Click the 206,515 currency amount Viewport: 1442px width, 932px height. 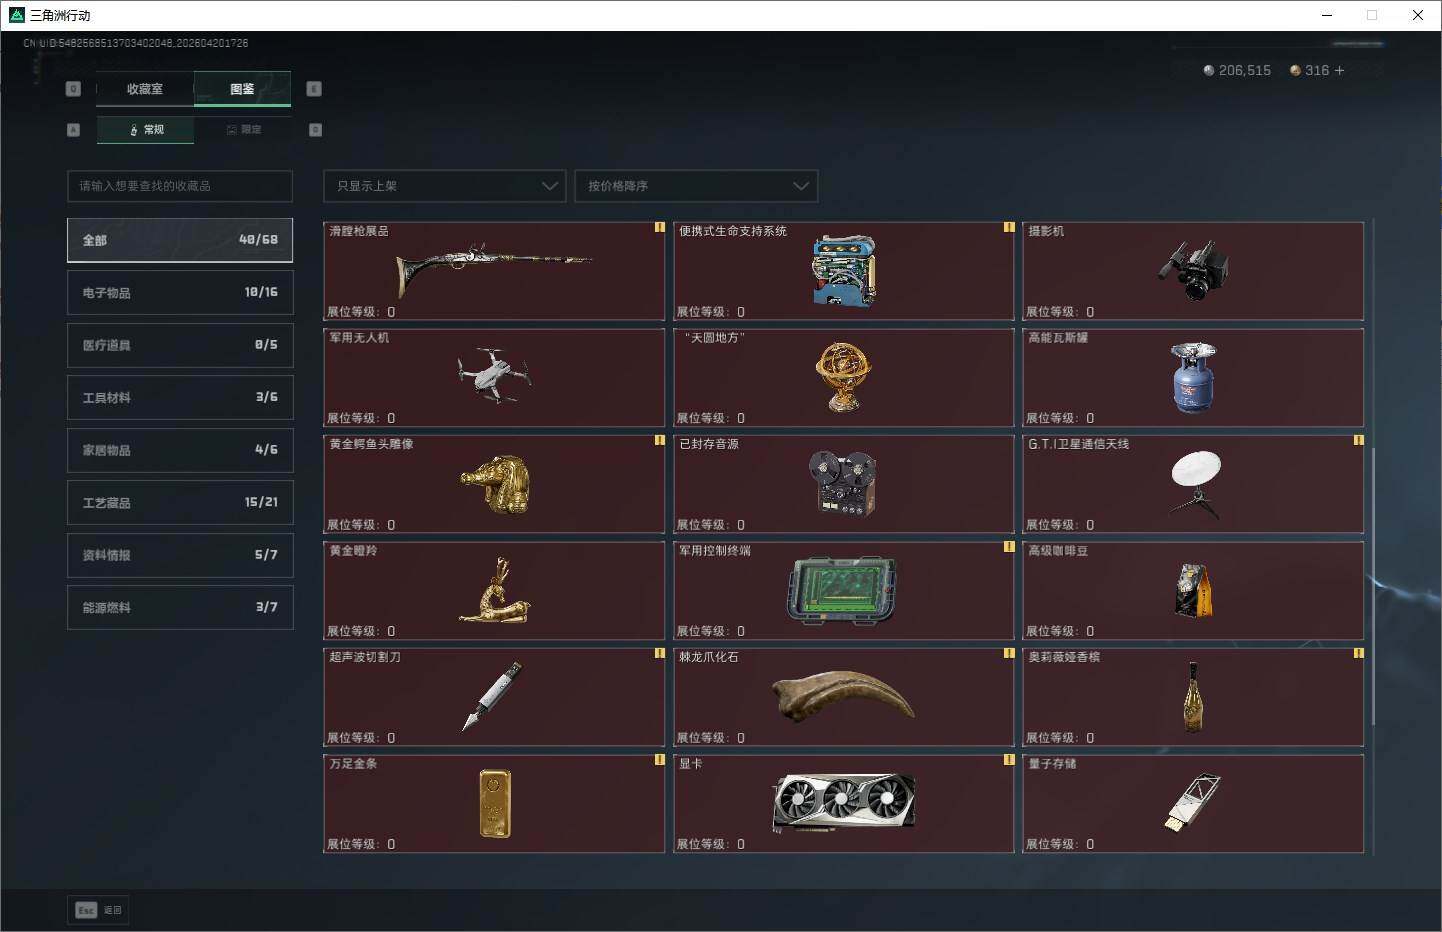1245,71
